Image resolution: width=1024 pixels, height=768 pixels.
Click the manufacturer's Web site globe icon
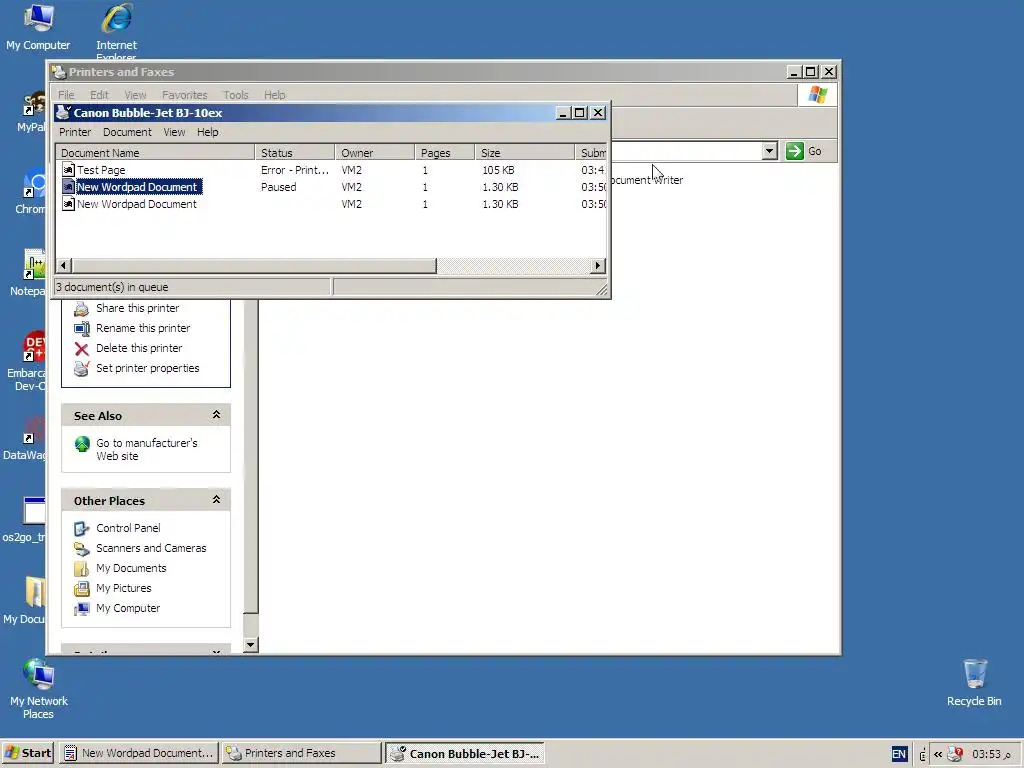click(82, 444)
